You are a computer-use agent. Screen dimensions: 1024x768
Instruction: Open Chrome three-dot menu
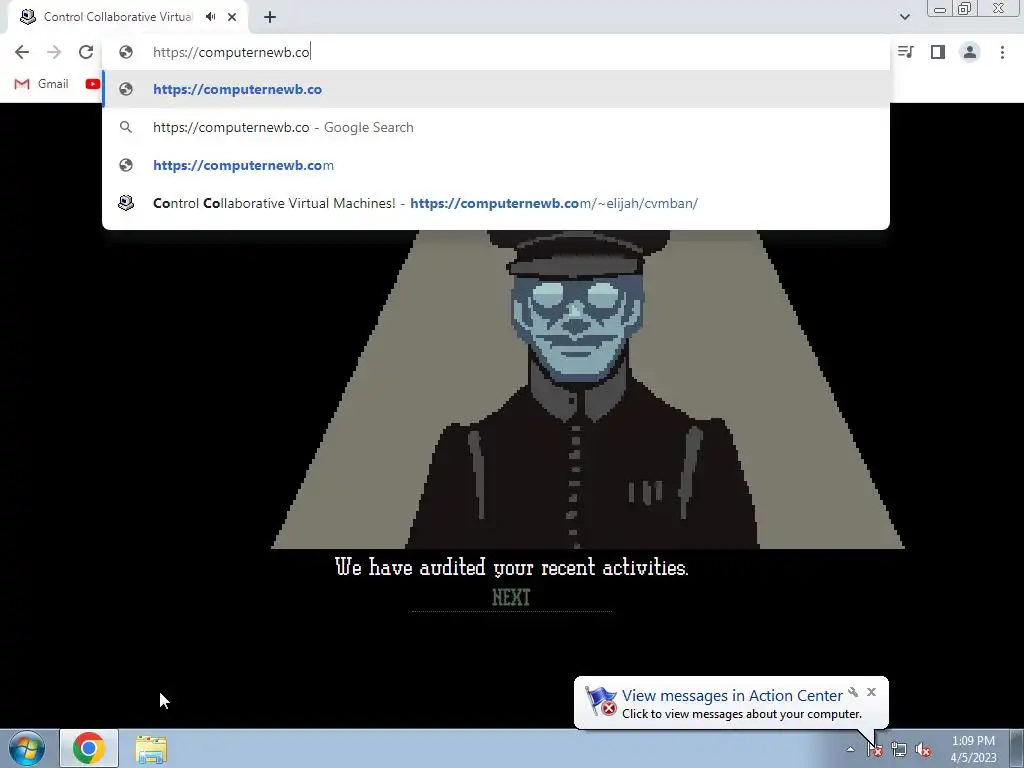tap(1002, 52)
